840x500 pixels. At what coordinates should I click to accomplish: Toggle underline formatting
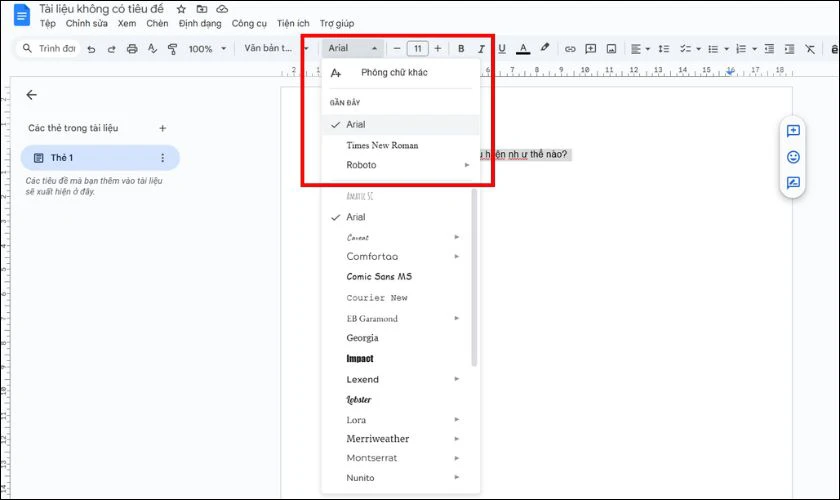(x=502, y=49)
